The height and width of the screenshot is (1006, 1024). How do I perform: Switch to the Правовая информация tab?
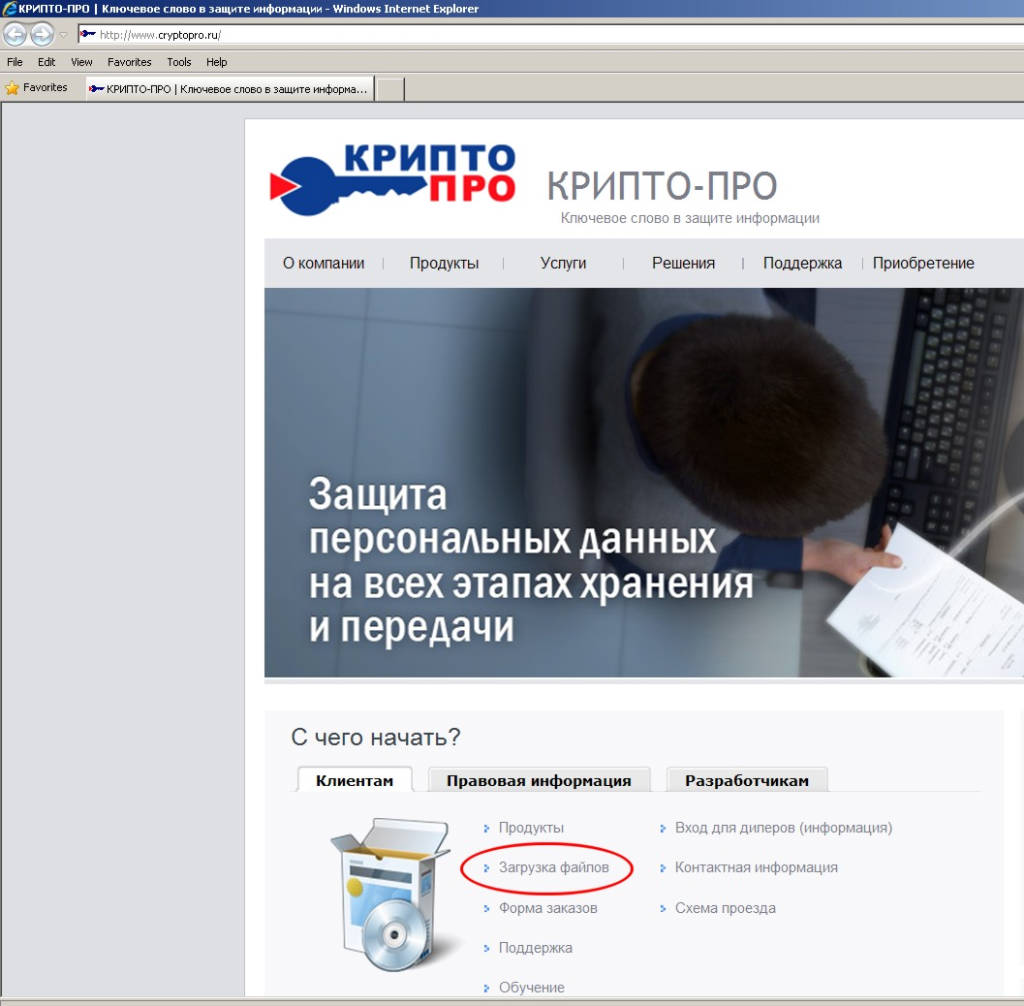(x=538, y=781)
